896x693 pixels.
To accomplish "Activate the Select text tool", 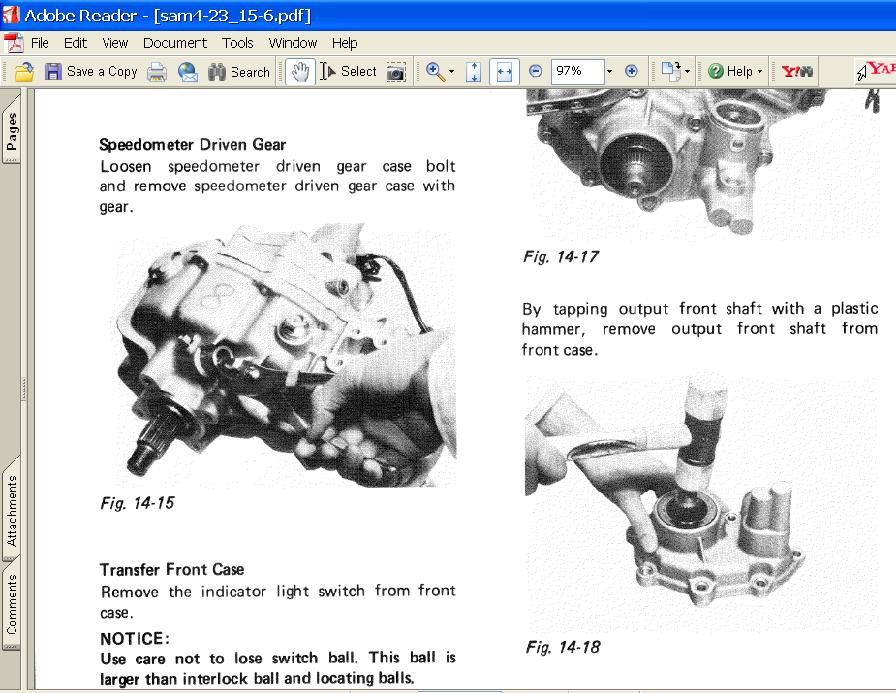I will (x=348, y=72).
